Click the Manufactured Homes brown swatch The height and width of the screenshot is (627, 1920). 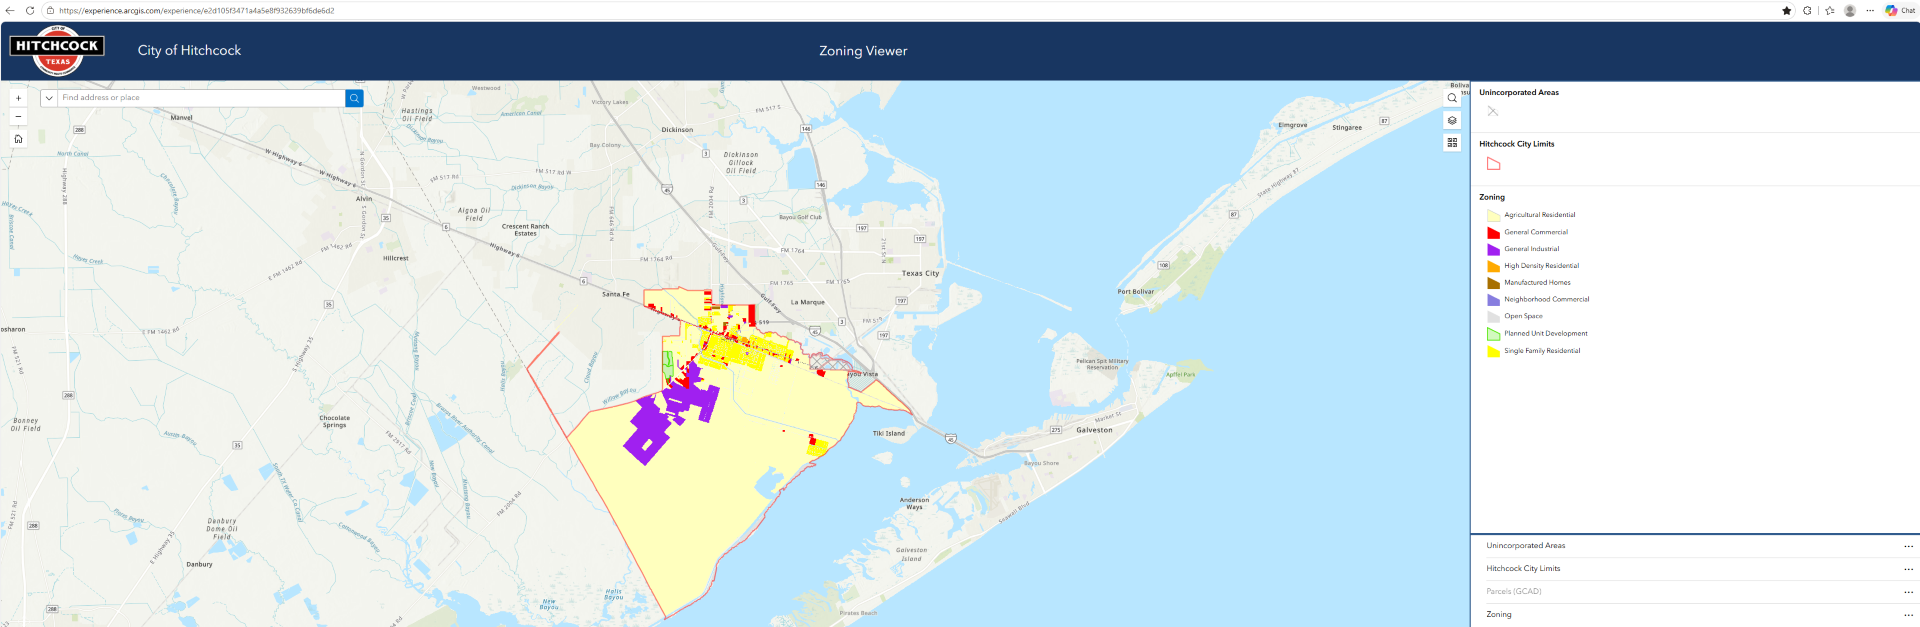point(1493,283)
